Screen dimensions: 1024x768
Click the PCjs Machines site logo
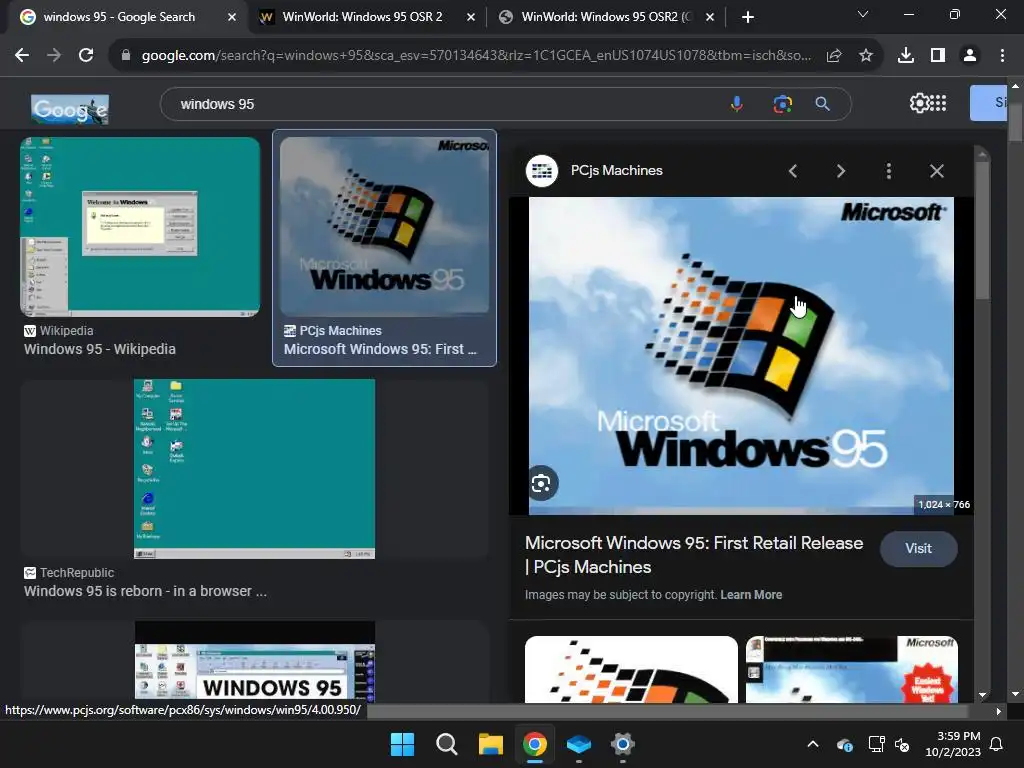click(541, 171)
